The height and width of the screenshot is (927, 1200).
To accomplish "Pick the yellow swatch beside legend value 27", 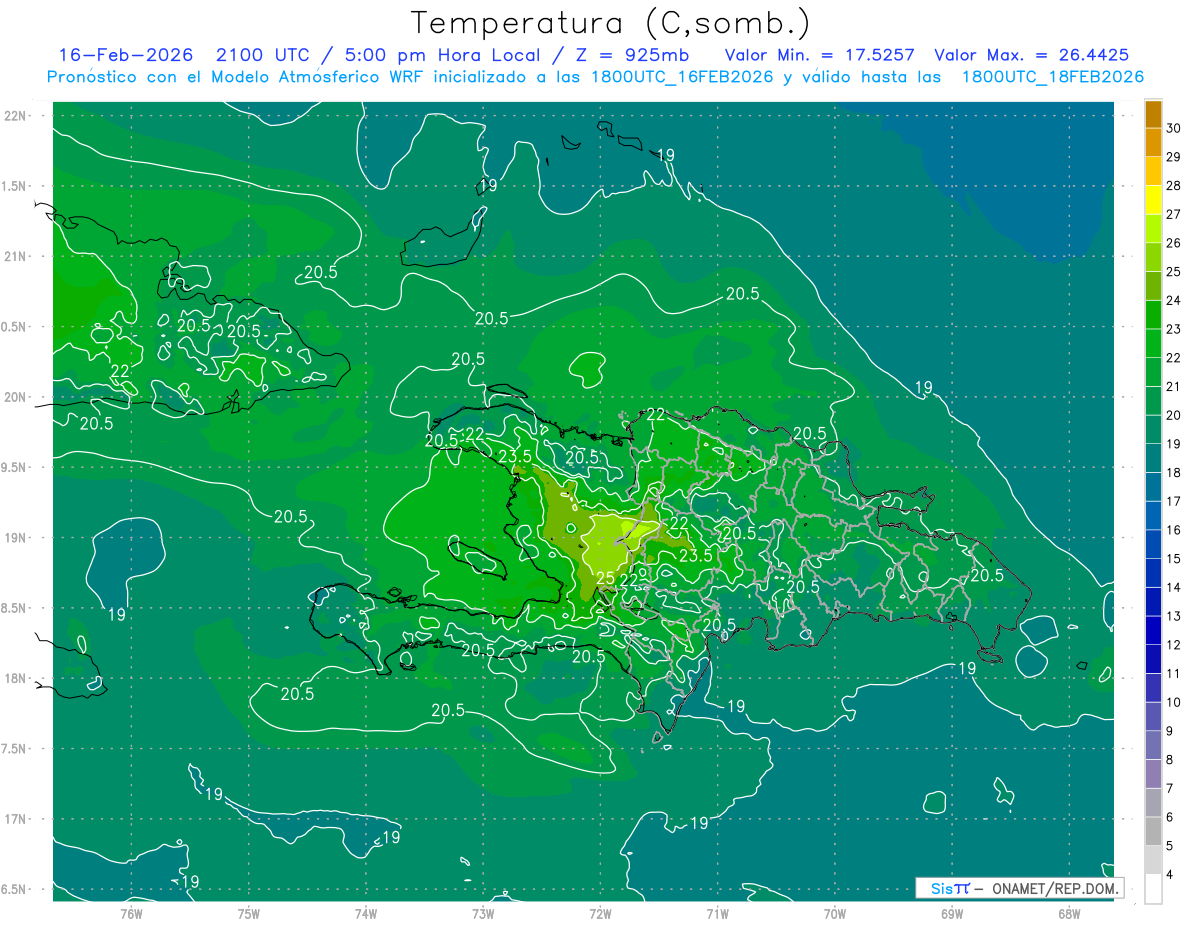I will (x=1153, y=200).
